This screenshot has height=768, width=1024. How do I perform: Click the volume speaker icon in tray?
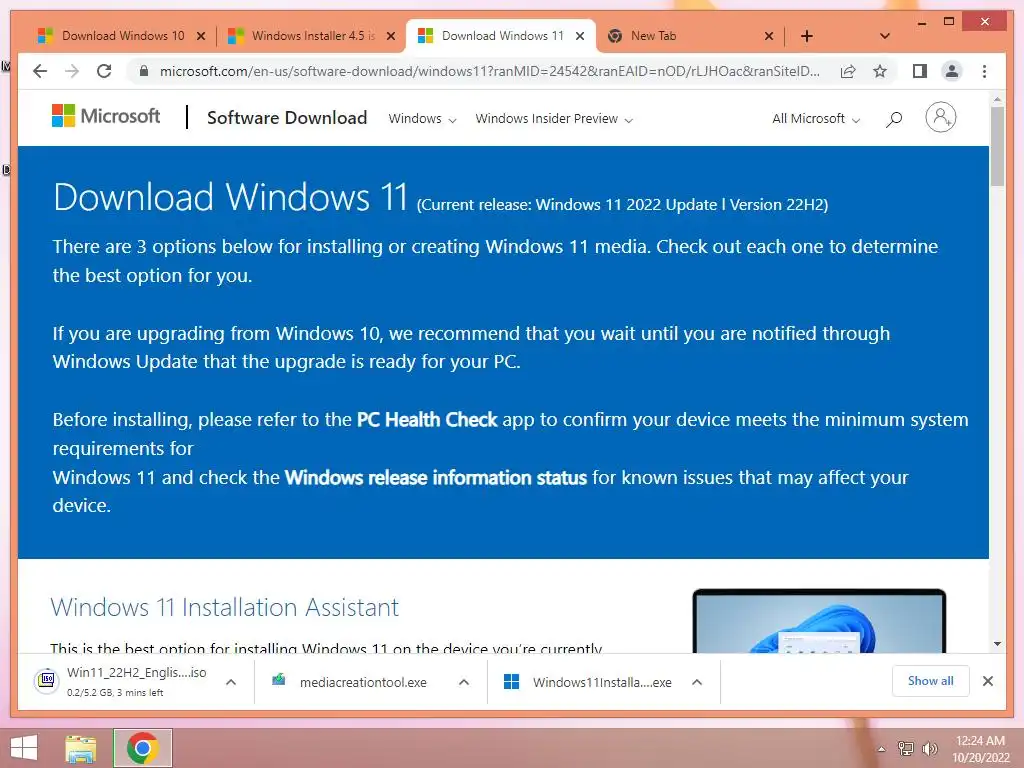click(x=929, y=749)
